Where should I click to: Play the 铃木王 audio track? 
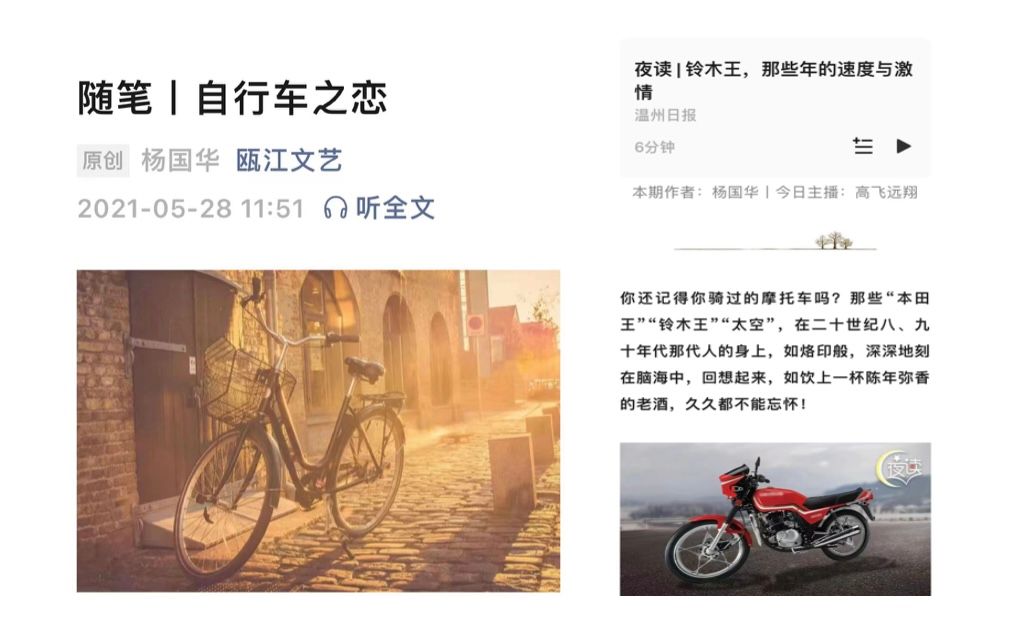pos(903,146)
